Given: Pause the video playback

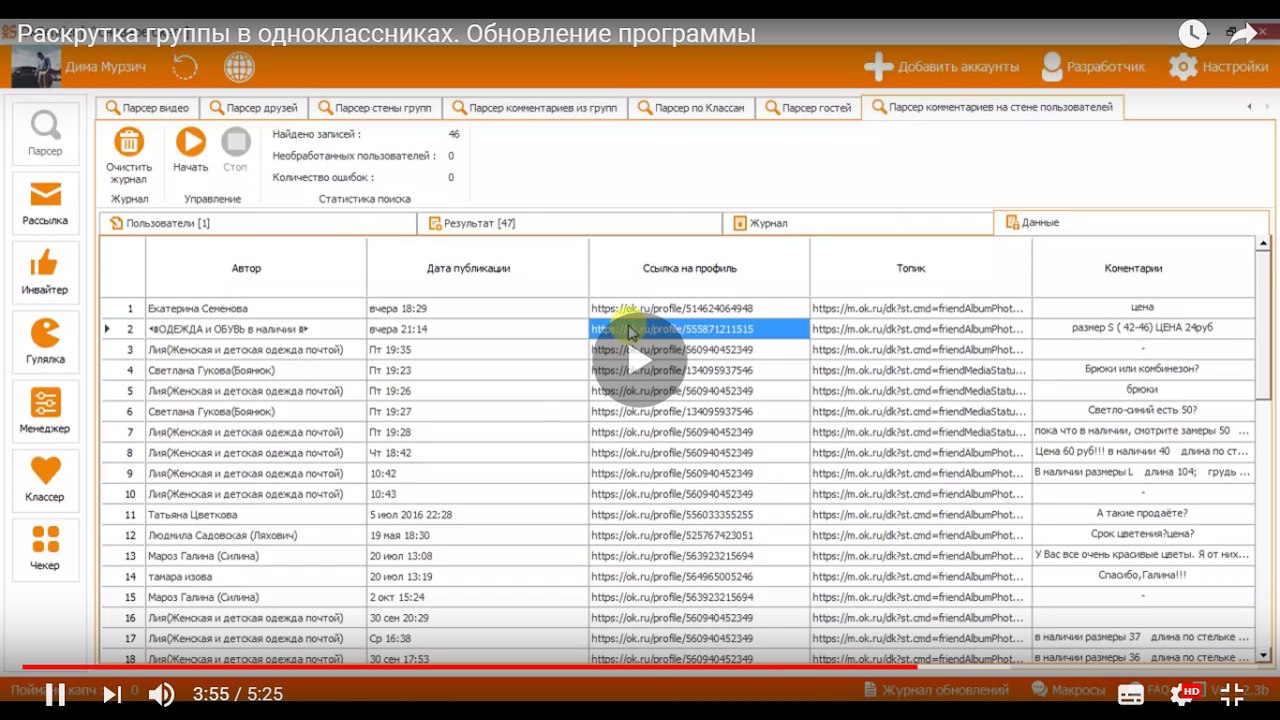Looking at the screenshot, I should pyautogui.click(x=56, y=694).
